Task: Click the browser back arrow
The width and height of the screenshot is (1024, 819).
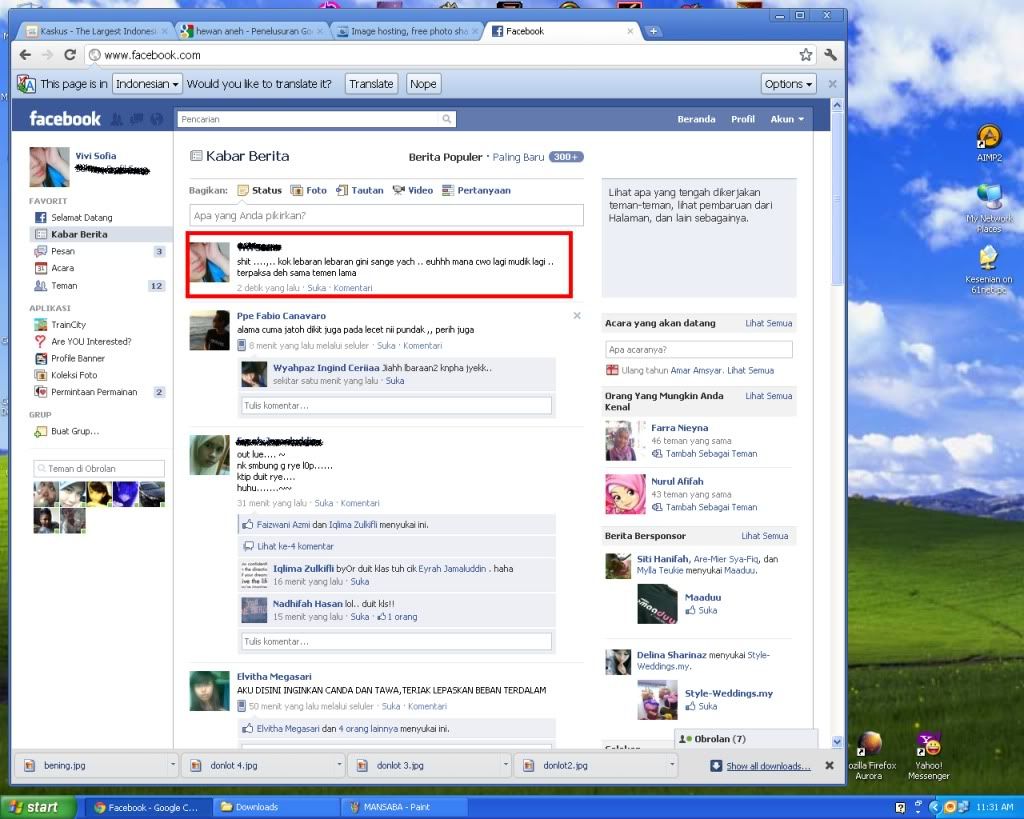Action: (x=25, y=55)
